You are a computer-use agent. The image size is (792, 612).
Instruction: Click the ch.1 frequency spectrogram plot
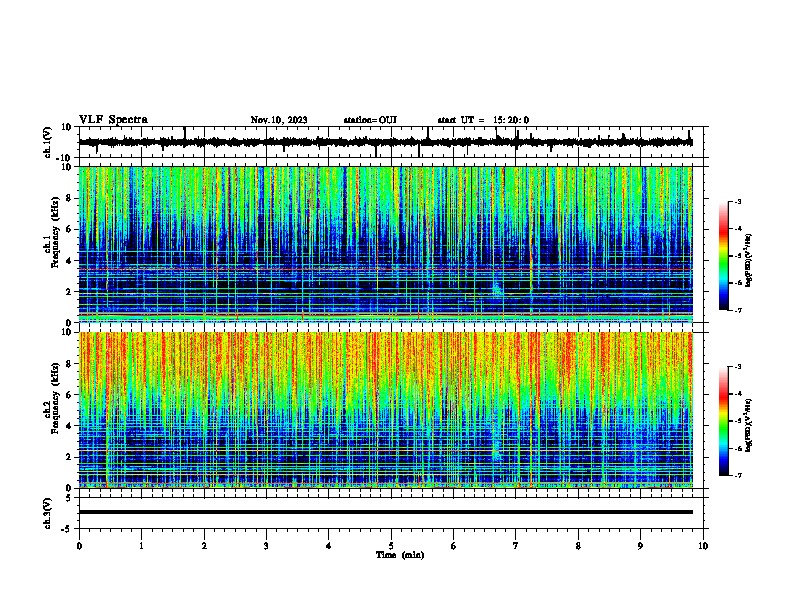click(x=386, y=244)
